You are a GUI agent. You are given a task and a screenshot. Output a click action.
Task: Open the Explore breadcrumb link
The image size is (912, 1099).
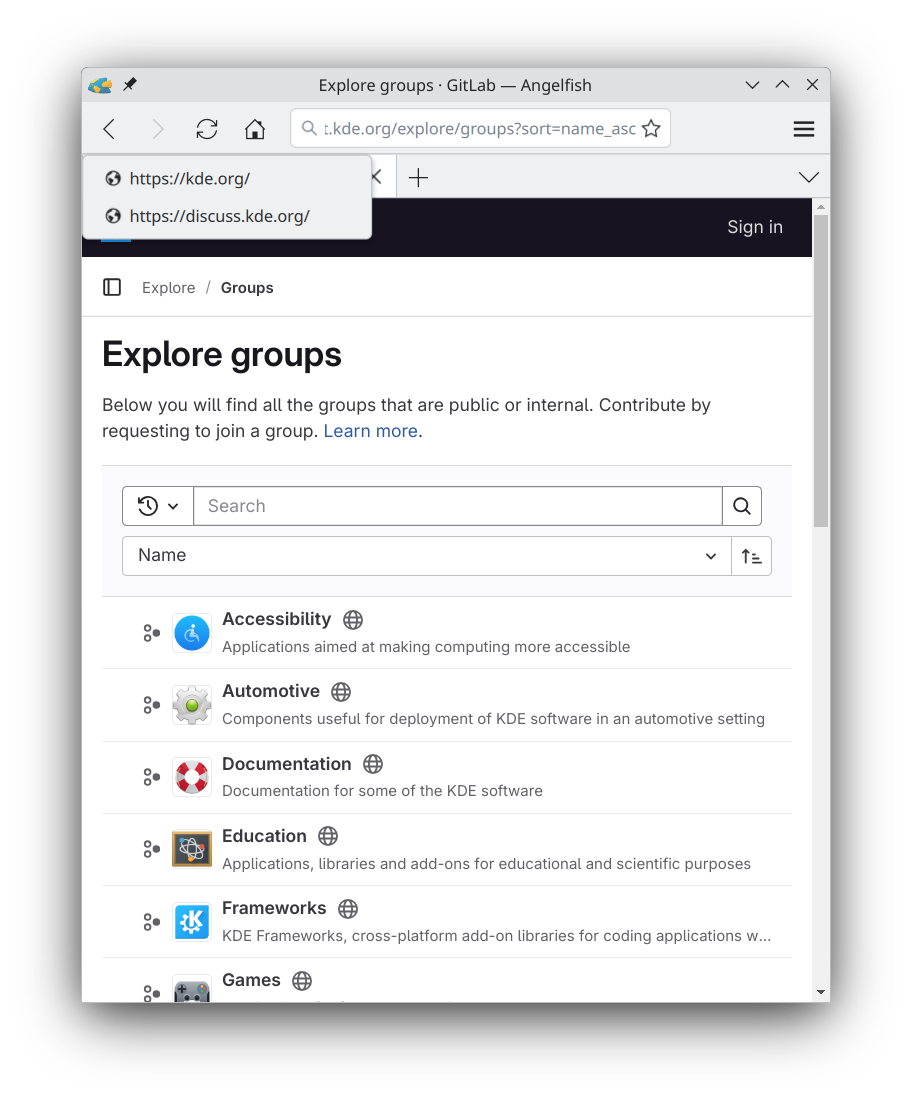pyautogui.click(x=169, y=288)
